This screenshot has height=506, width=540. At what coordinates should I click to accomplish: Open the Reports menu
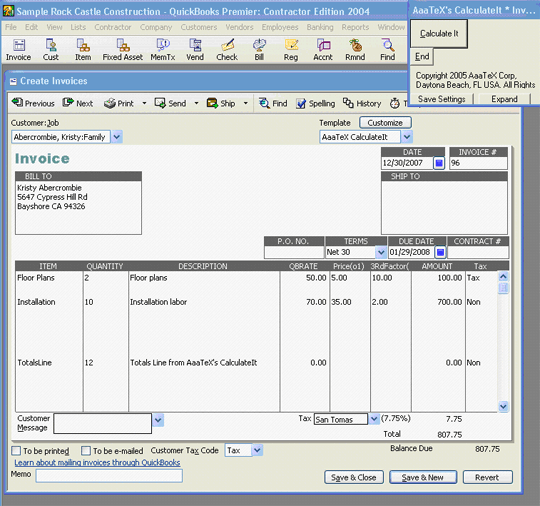[x=355, y=27]
